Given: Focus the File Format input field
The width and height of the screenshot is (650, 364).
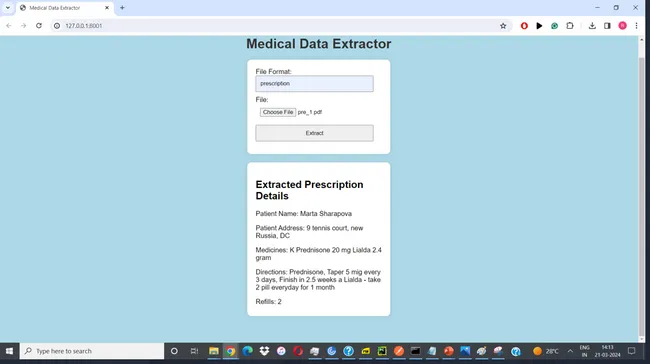Looking at the screenshot, I should [314, 83].
